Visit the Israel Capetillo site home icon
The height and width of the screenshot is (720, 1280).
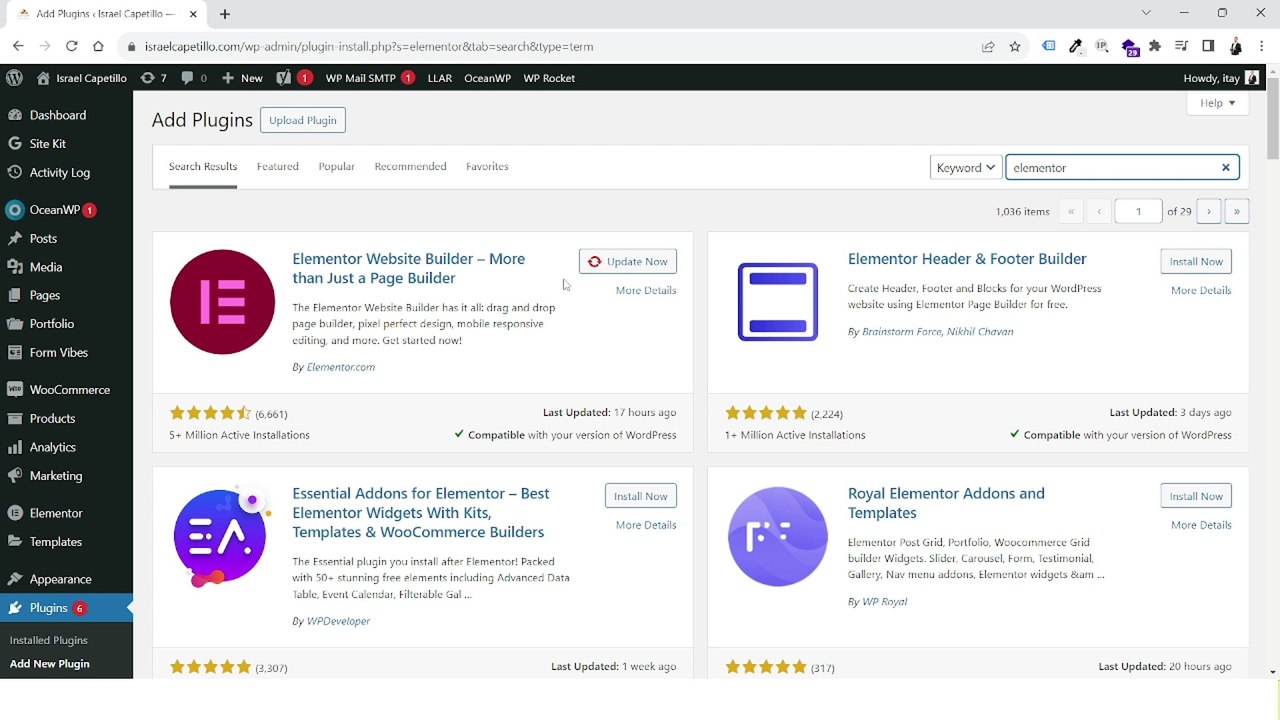(x=43, y=78)
